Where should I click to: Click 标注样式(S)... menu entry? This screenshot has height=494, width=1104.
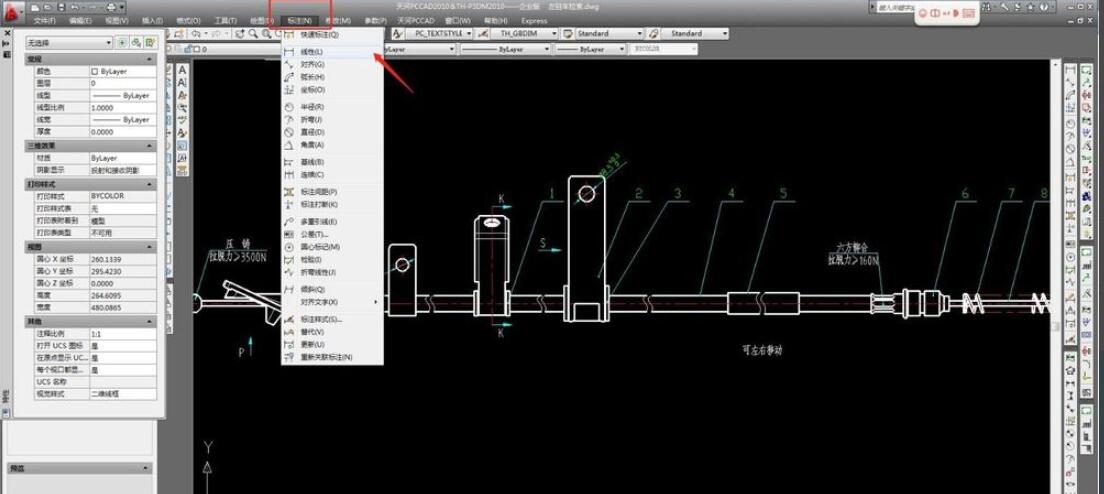321,319
